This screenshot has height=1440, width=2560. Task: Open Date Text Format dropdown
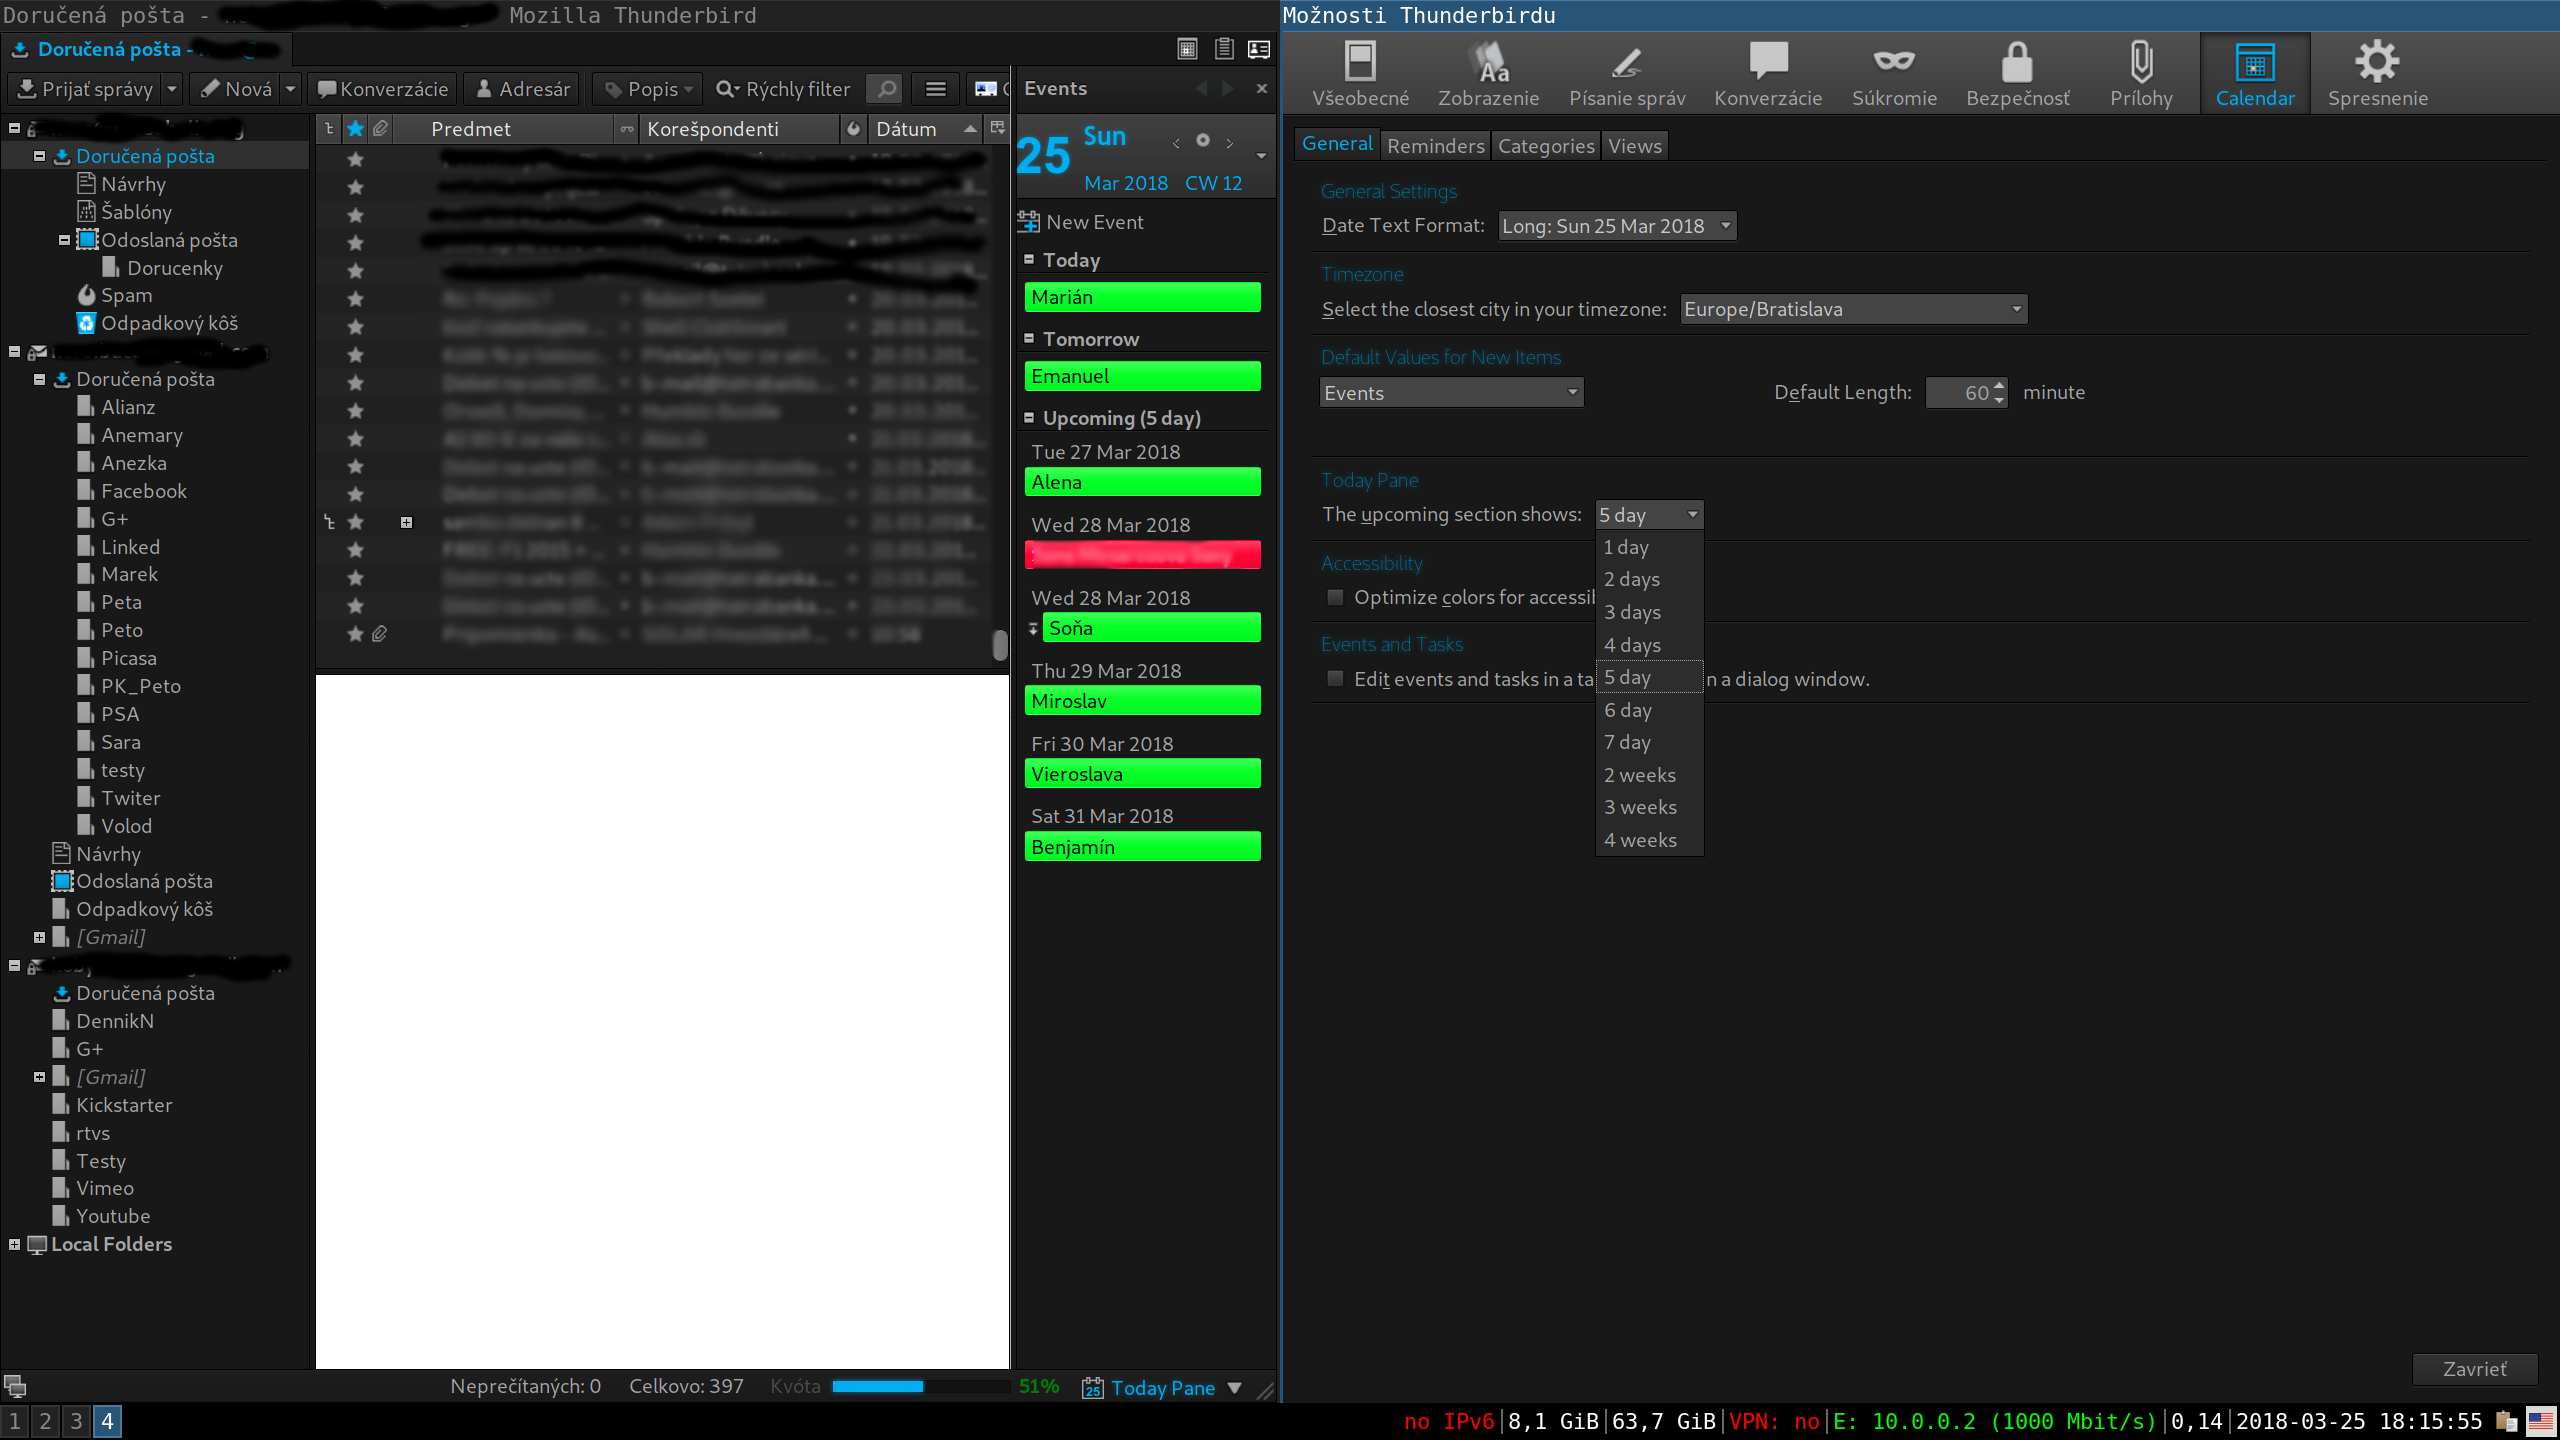[1617, 226]
